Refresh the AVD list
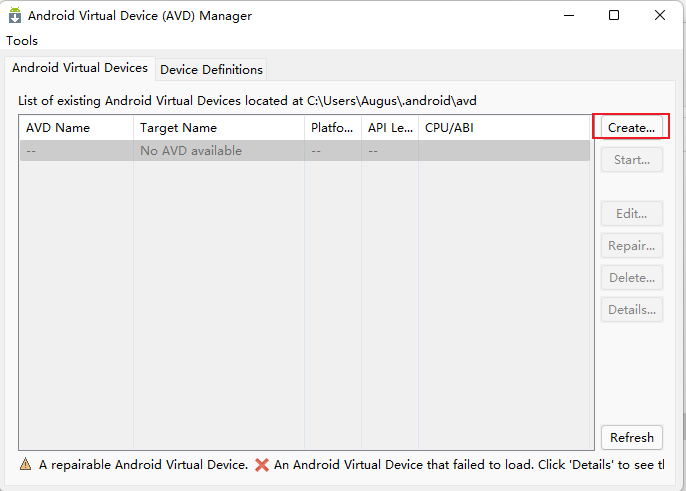The height and width of the screenshot is (491, 686). pos(631,437)
